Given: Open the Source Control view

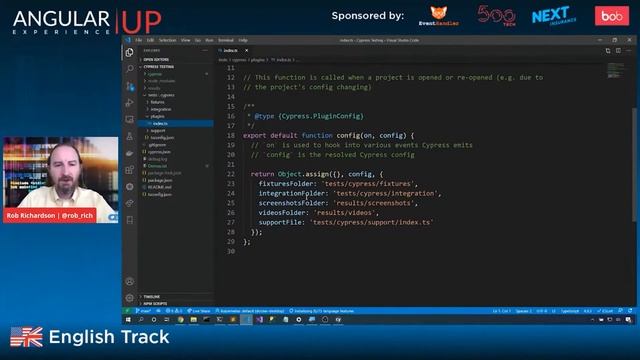Looking at the screenshot, I should (130, 86).
